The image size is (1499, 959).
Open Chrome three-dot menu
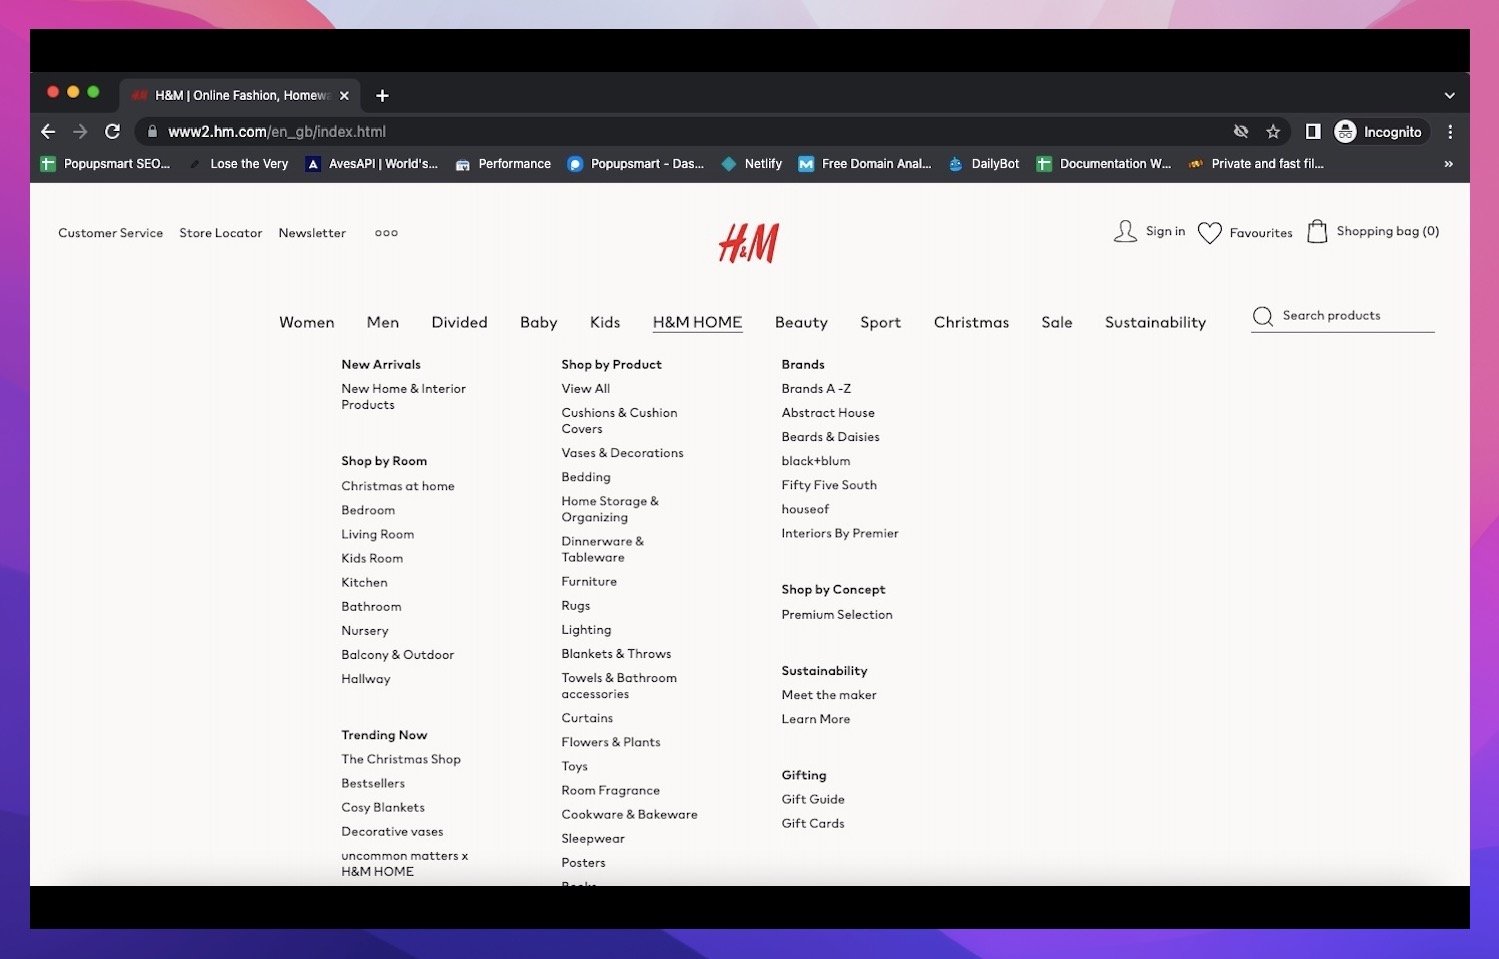click(x=1450, y=131)
